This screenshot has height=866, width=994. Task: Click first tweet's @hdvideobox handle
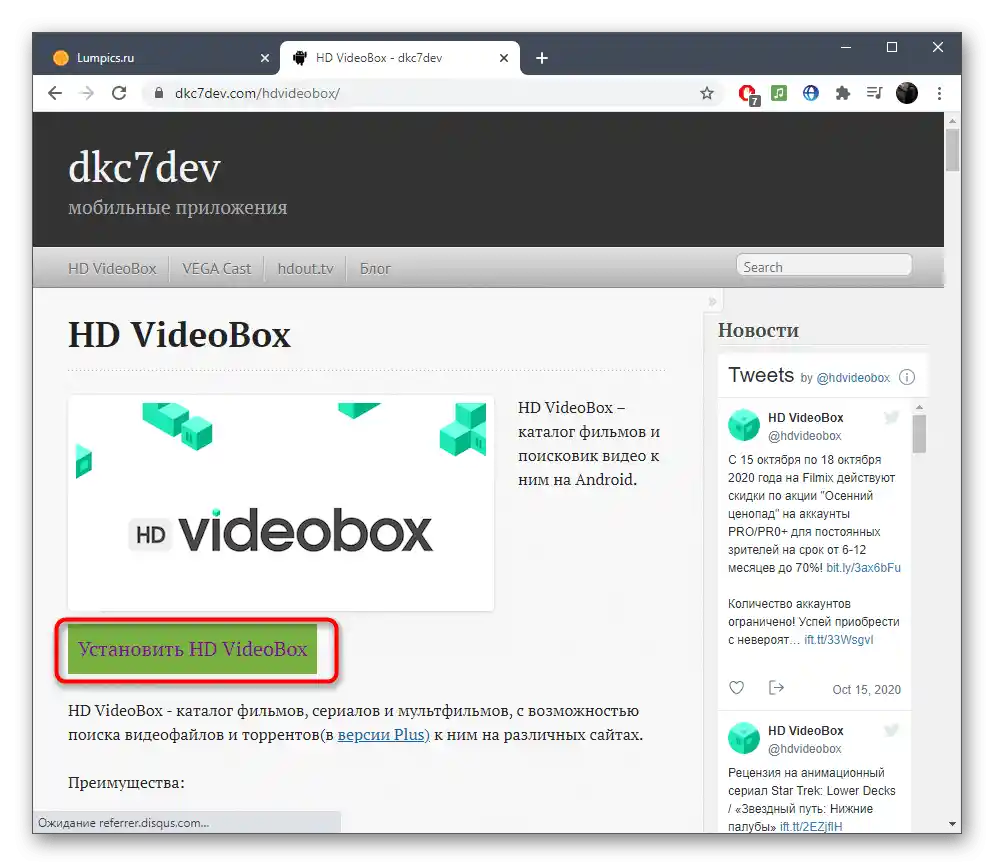tap(804, 436)
